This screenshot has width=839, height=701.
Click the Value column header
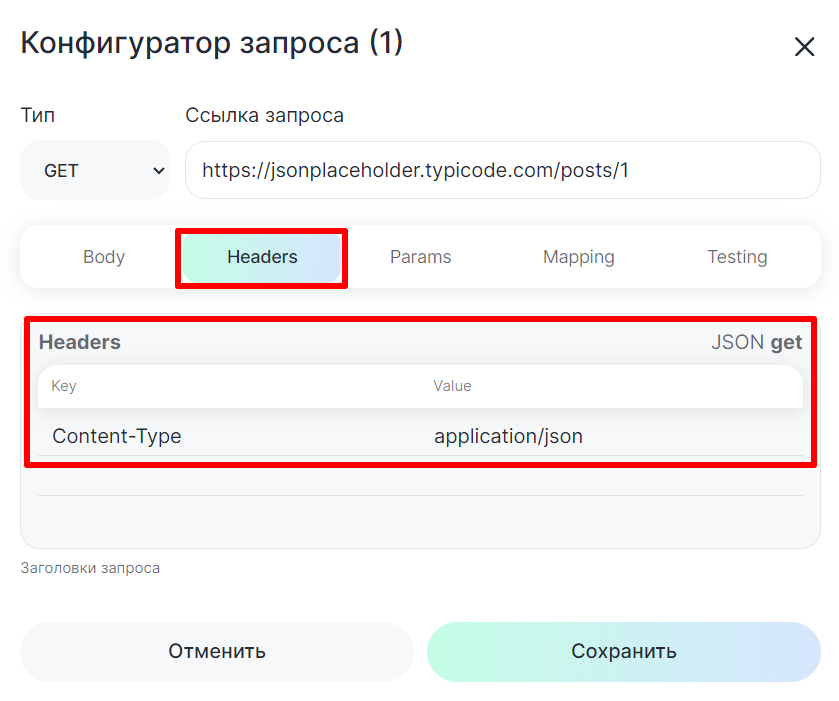(x=452, y=386)
